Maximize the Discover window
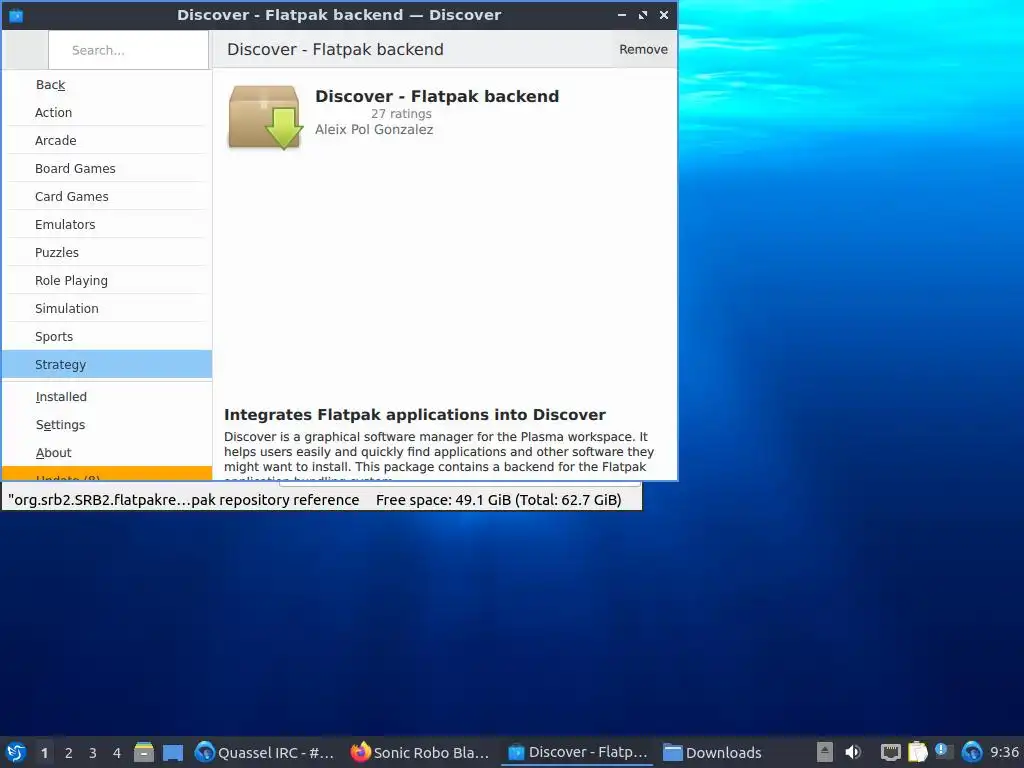Screen dimensions: 1024x768 pos(643,15)
